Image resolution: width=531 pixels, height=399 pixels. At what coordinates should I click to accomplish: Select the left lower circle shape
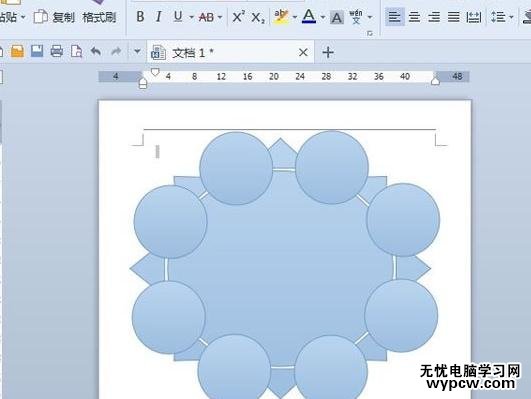(169, 317)
